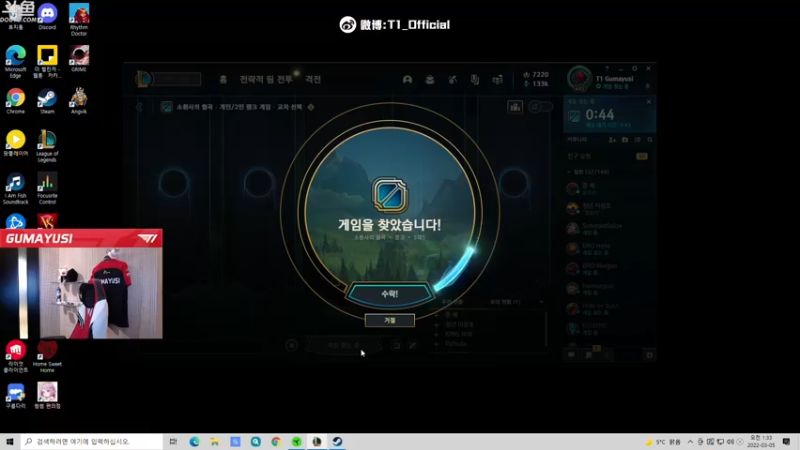Image resolution: width=800 pixels, height=450 pixels.
Task: Open the GRIME game shortcut
Action: 79,59
